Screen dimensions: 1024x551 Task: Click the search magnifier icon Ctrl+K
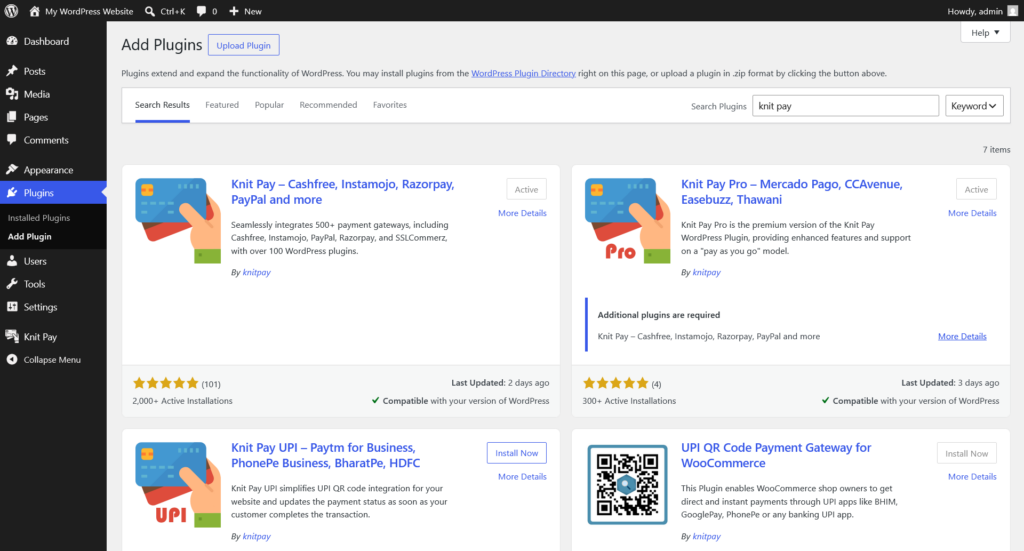150,11
